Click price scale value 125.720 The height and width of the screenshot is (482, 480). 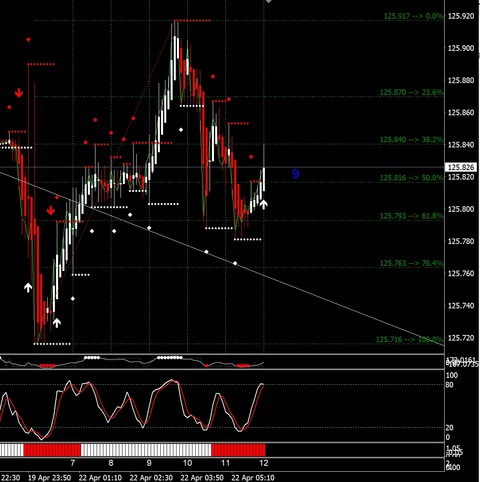click(461, 338)
